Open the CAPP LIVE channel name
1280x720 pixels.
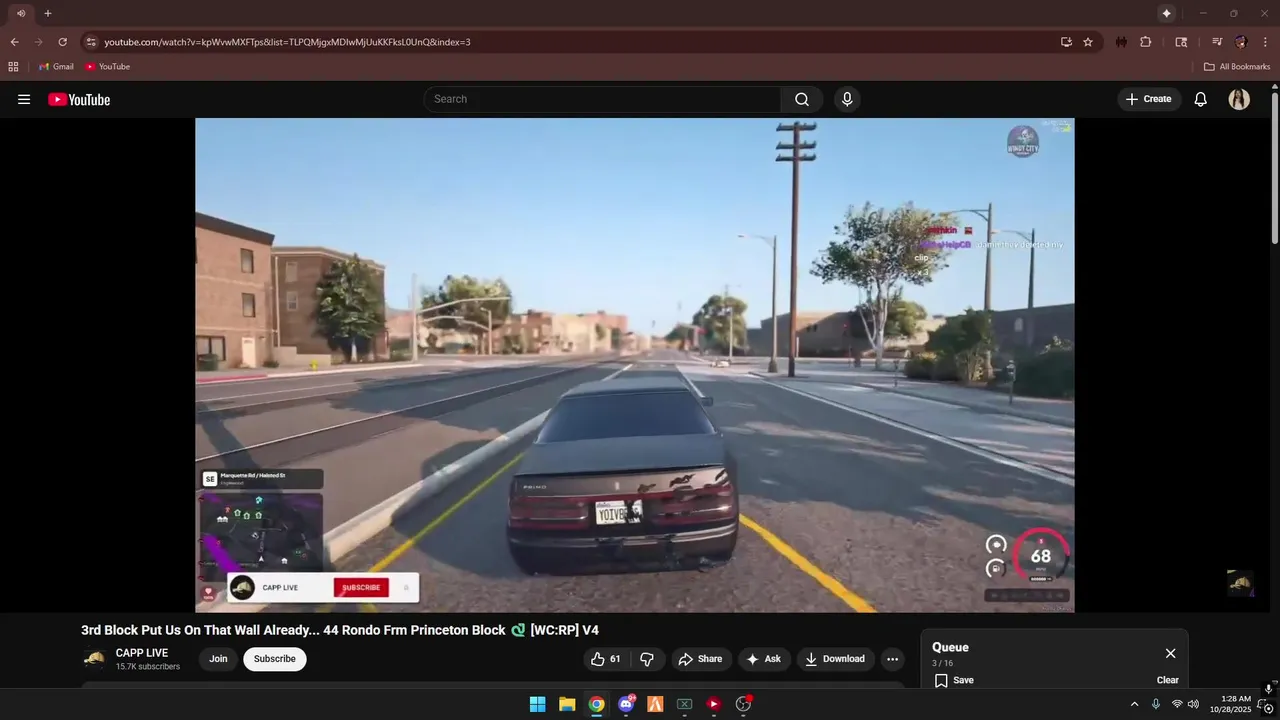tap(142, 653)
